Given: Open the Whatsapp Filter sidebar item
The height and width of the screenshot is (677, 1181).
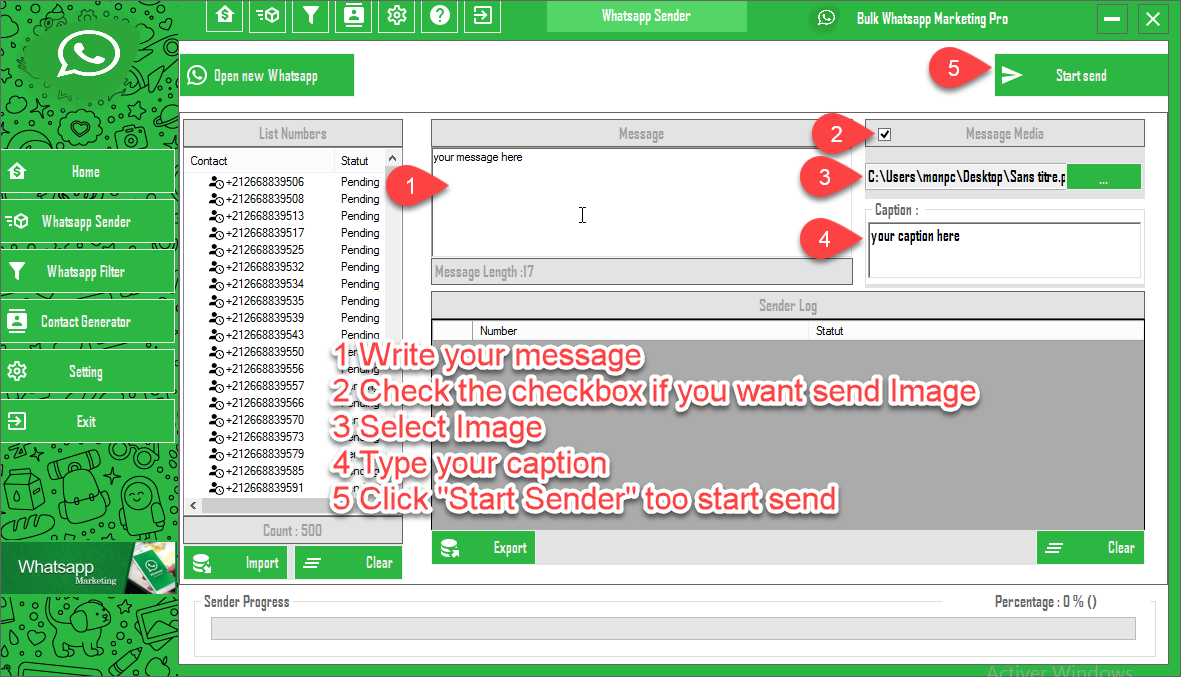Looking at the screenshot, I should click(88, 271).
